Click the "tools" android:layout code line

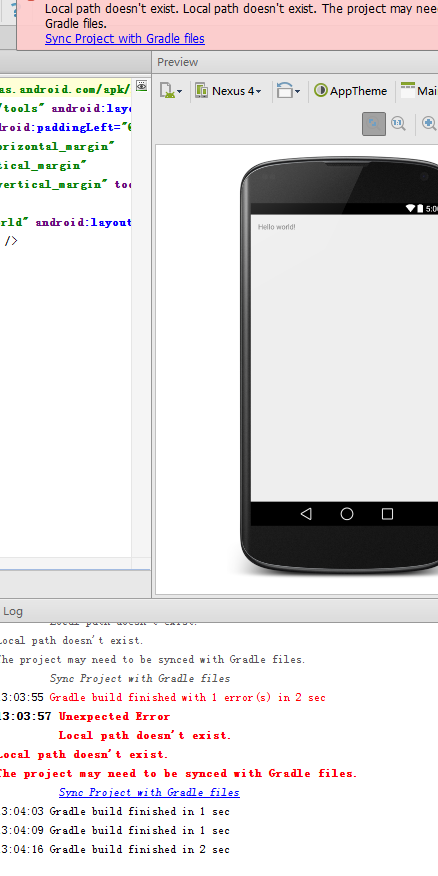pyautogui.click(x=65, y=108)
